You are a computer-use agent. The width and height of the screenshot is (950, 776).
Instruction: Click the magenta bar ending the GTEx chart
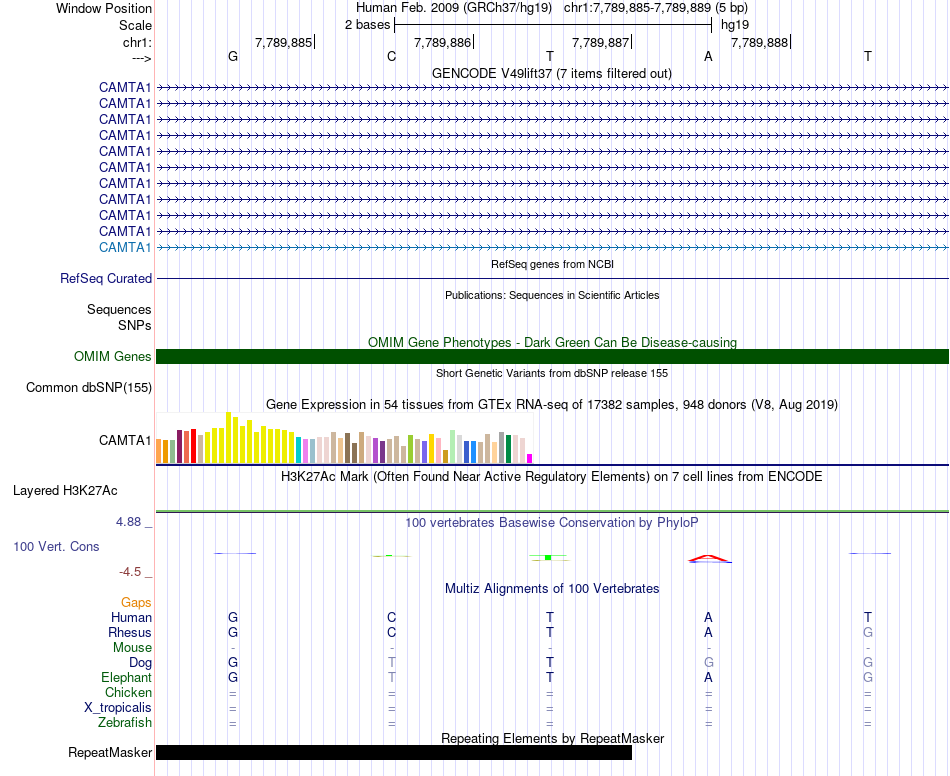530,459
